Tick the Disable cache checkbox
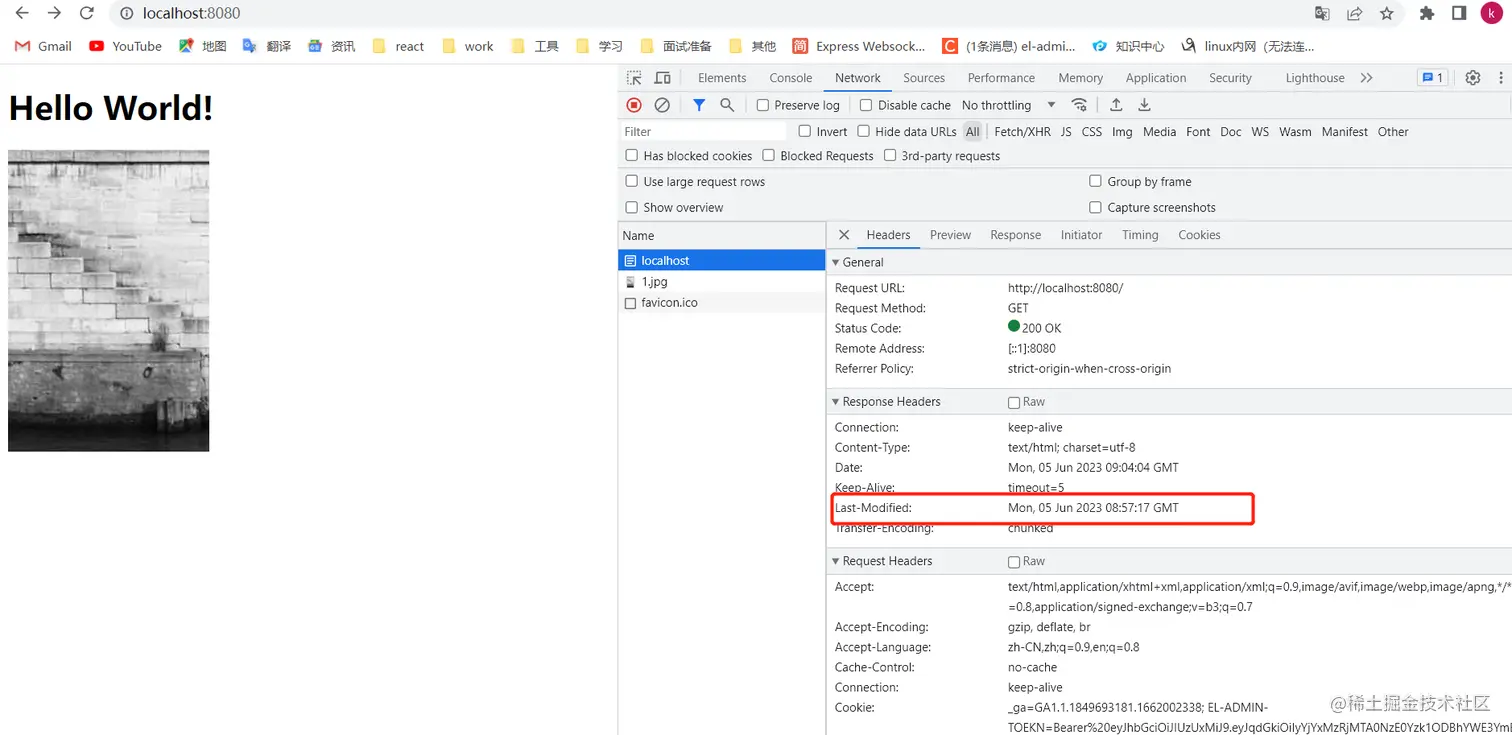This screenshot has height=735, width=1512. tap(866, 105)
